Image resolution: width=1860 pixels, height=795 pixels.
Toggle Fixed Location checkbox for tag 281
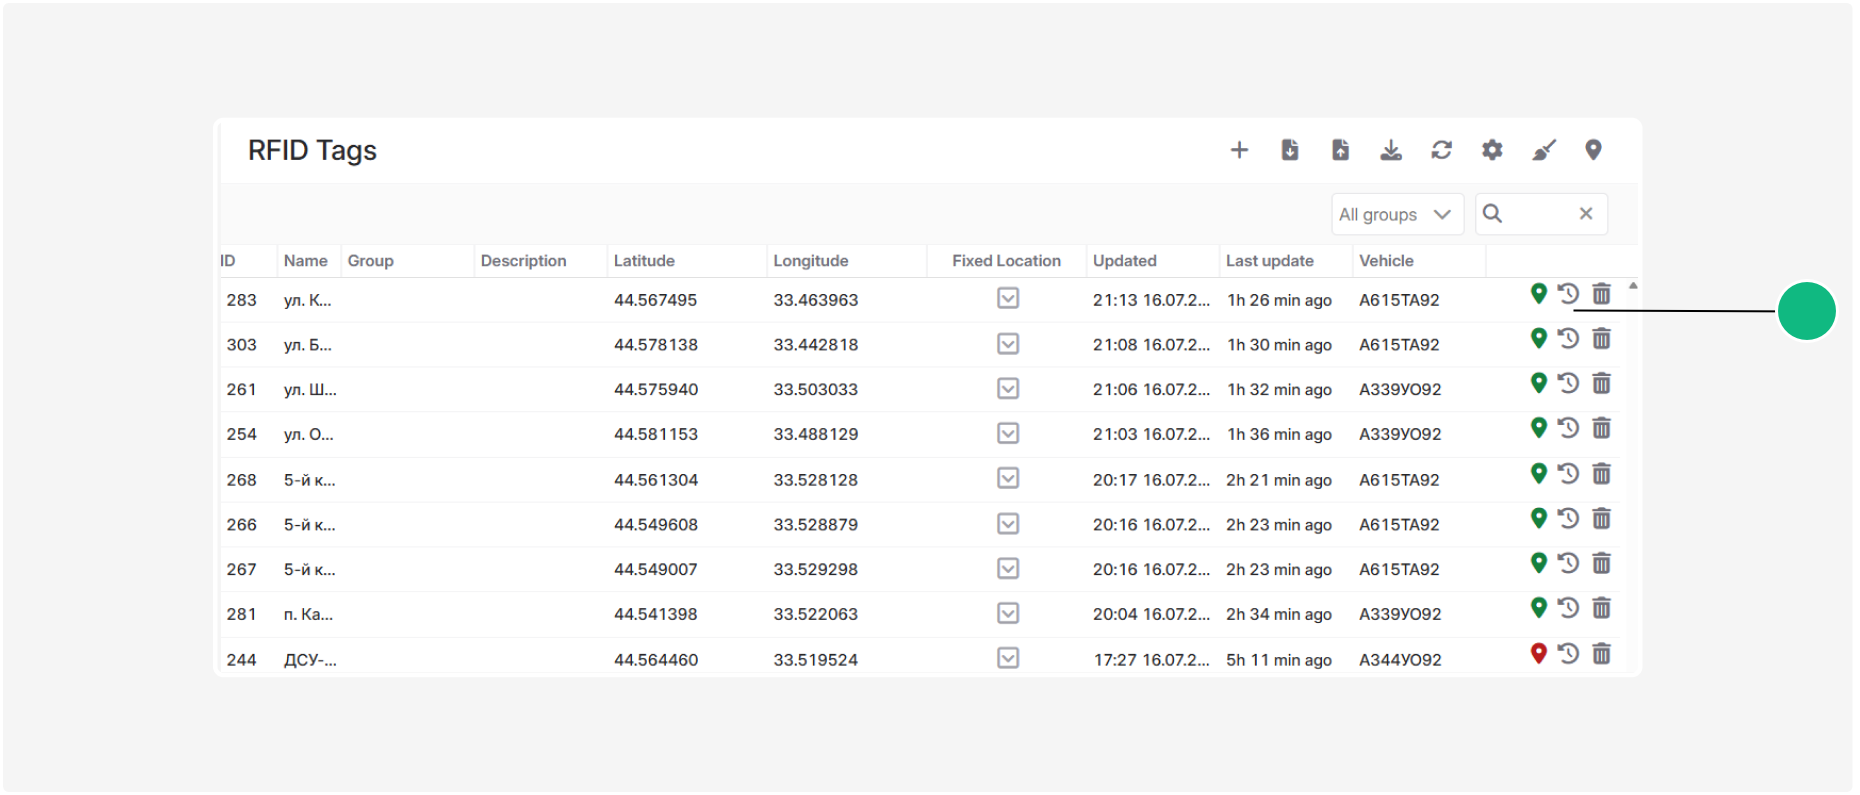(1008, 613)
